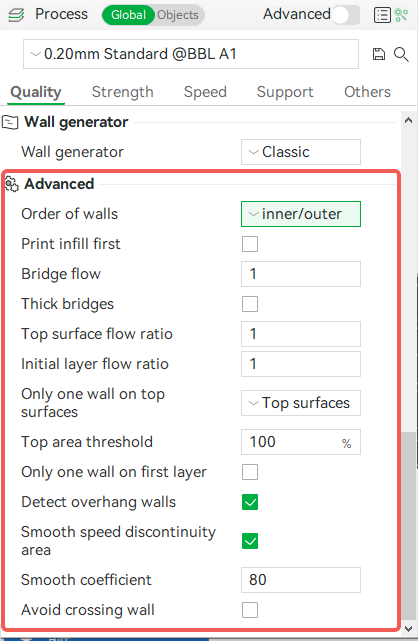Disable Detect overhang walls checkbox
Viewport: 418px width, 641px height.
tap(250, 502)
